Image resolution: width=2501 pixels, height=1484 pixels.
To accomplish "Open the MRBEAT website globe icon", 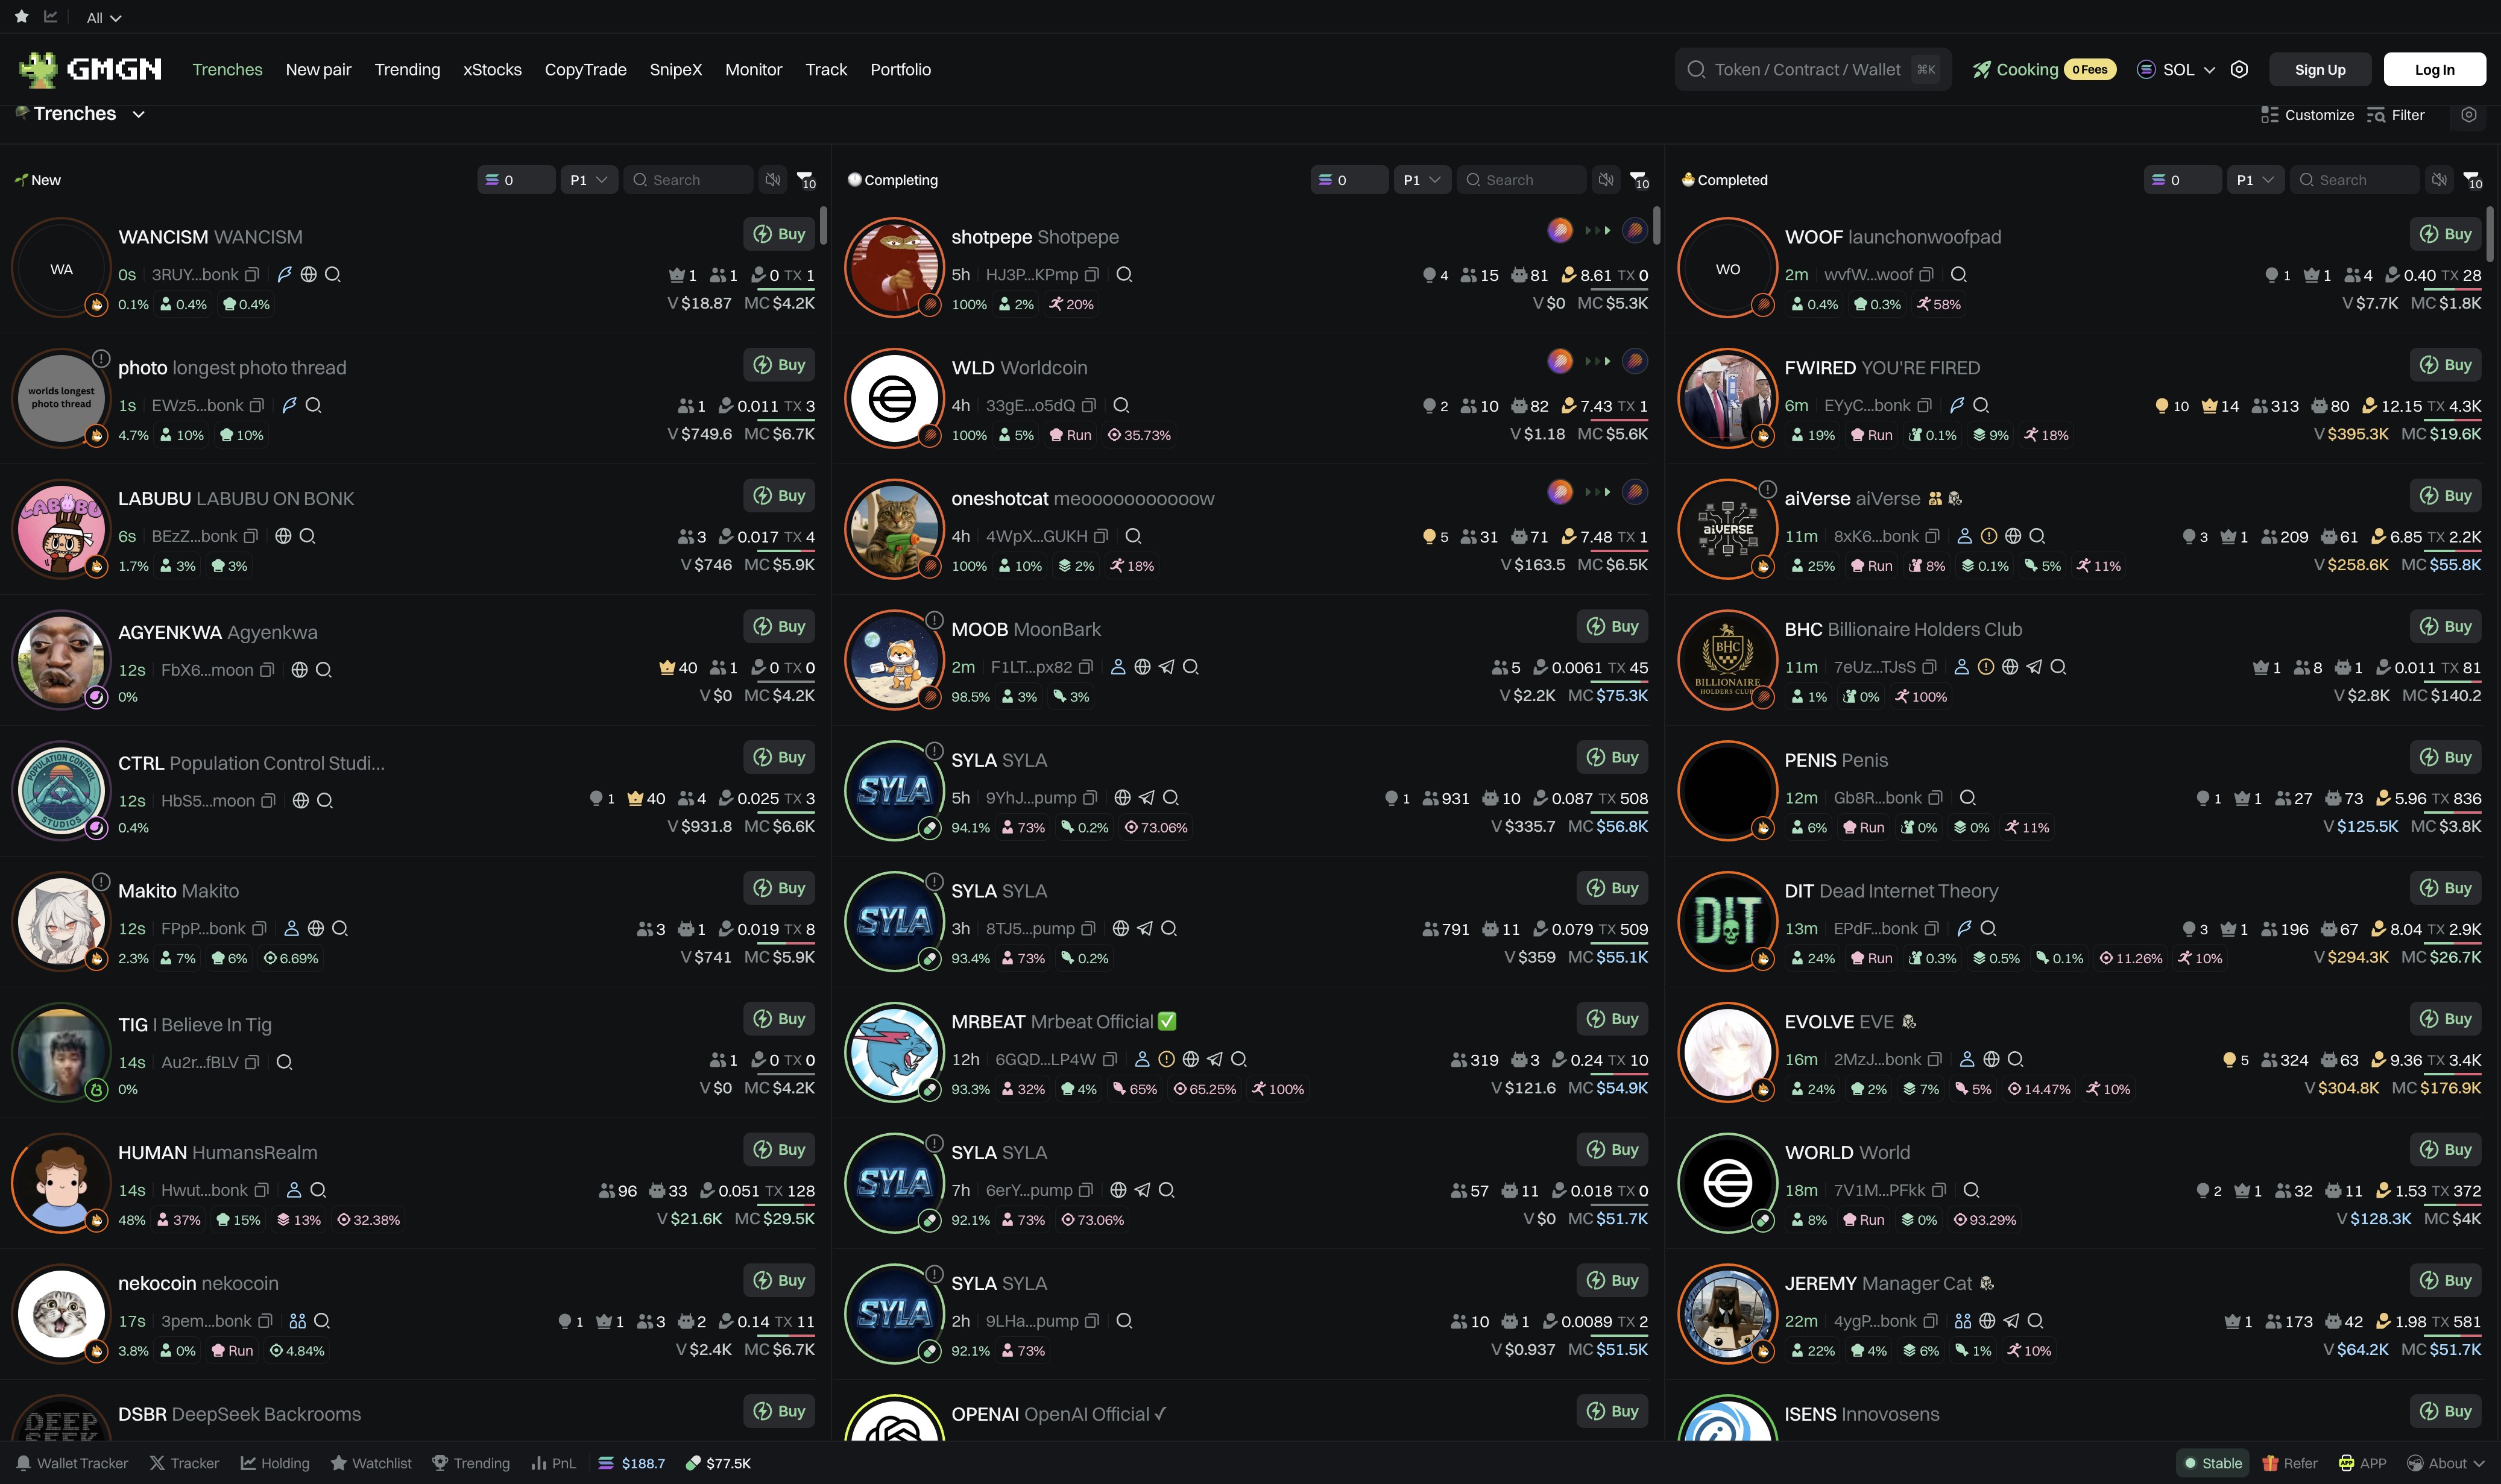I will click(x=1190, y=1059).
